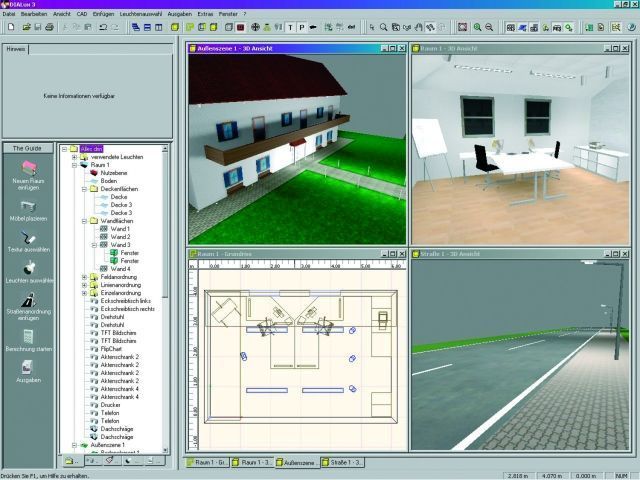Select the Hinweis tab
Screen dimensions: 640x480
16,48
